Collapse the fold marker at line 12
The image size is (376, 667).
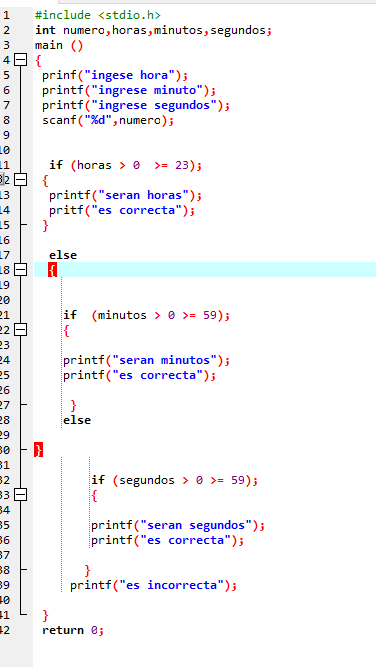click(20, 180)
